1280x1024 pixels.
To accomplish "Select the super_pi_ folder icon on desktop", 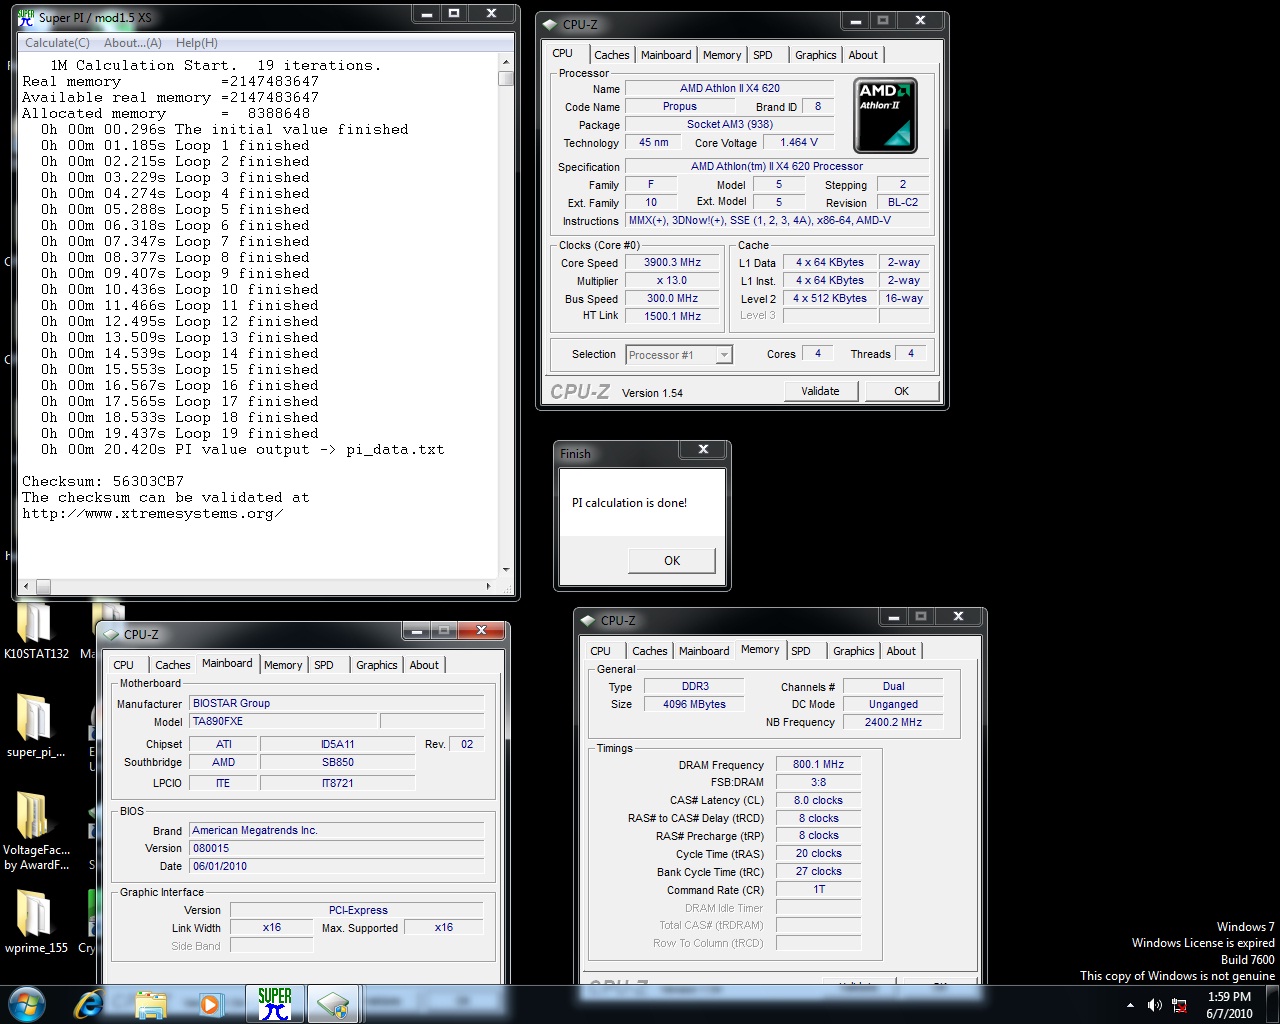I will 35,725.
